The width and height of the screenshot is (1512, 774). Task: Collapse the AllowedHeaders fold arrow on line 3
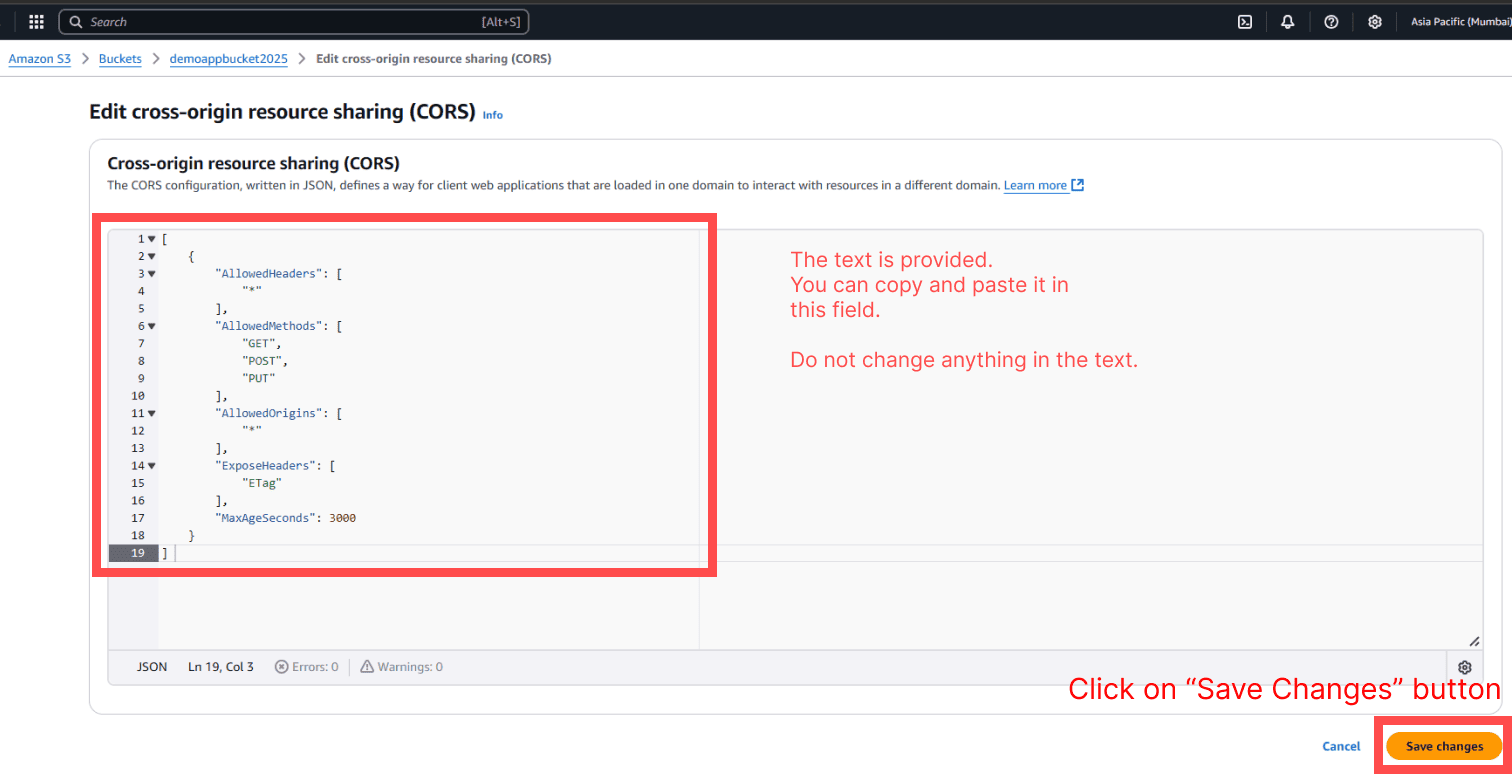[152, 273]
